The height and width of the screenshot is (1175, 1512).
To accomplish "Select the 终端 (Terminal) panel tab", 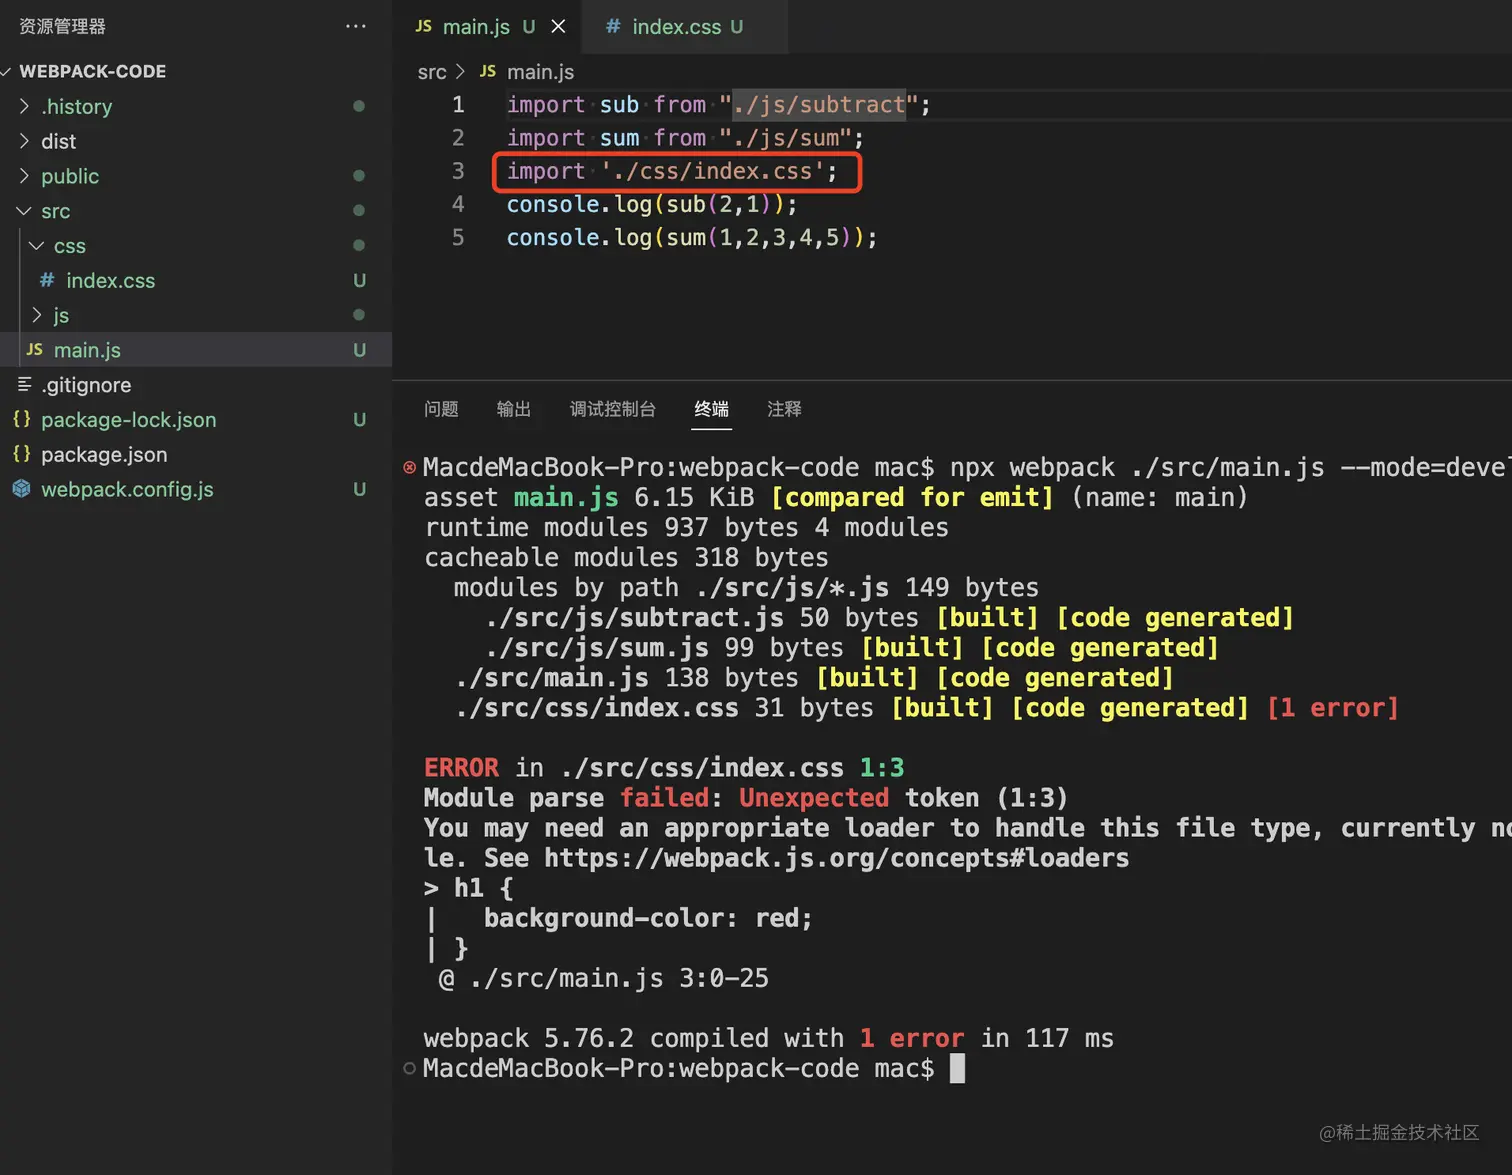I will pyautogui.click(x=711, y=409).
